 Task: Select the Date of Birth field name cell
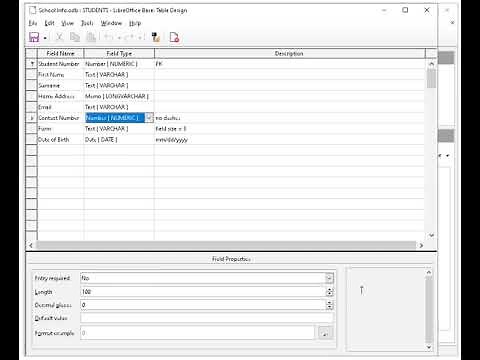60,140
